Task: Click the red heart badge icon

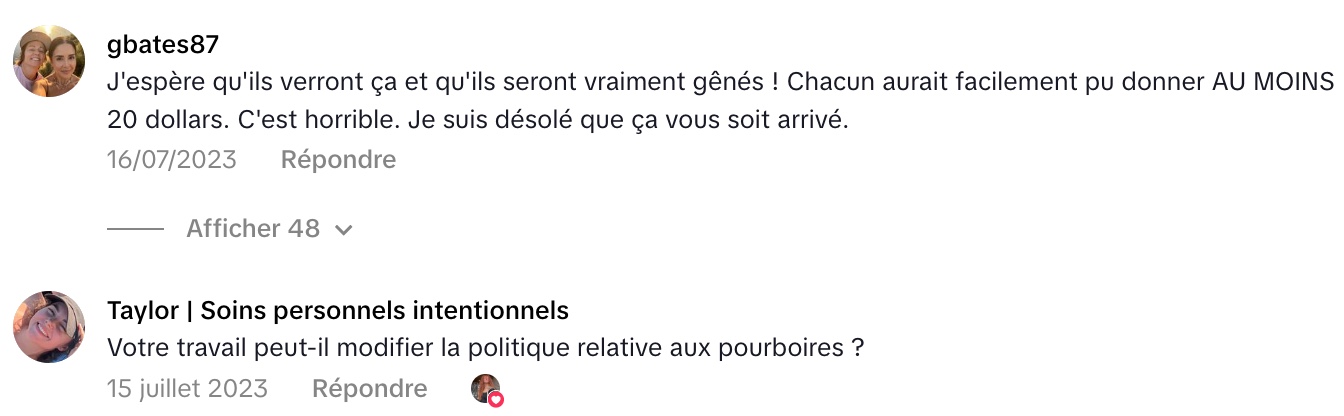Action: point(495,399)
